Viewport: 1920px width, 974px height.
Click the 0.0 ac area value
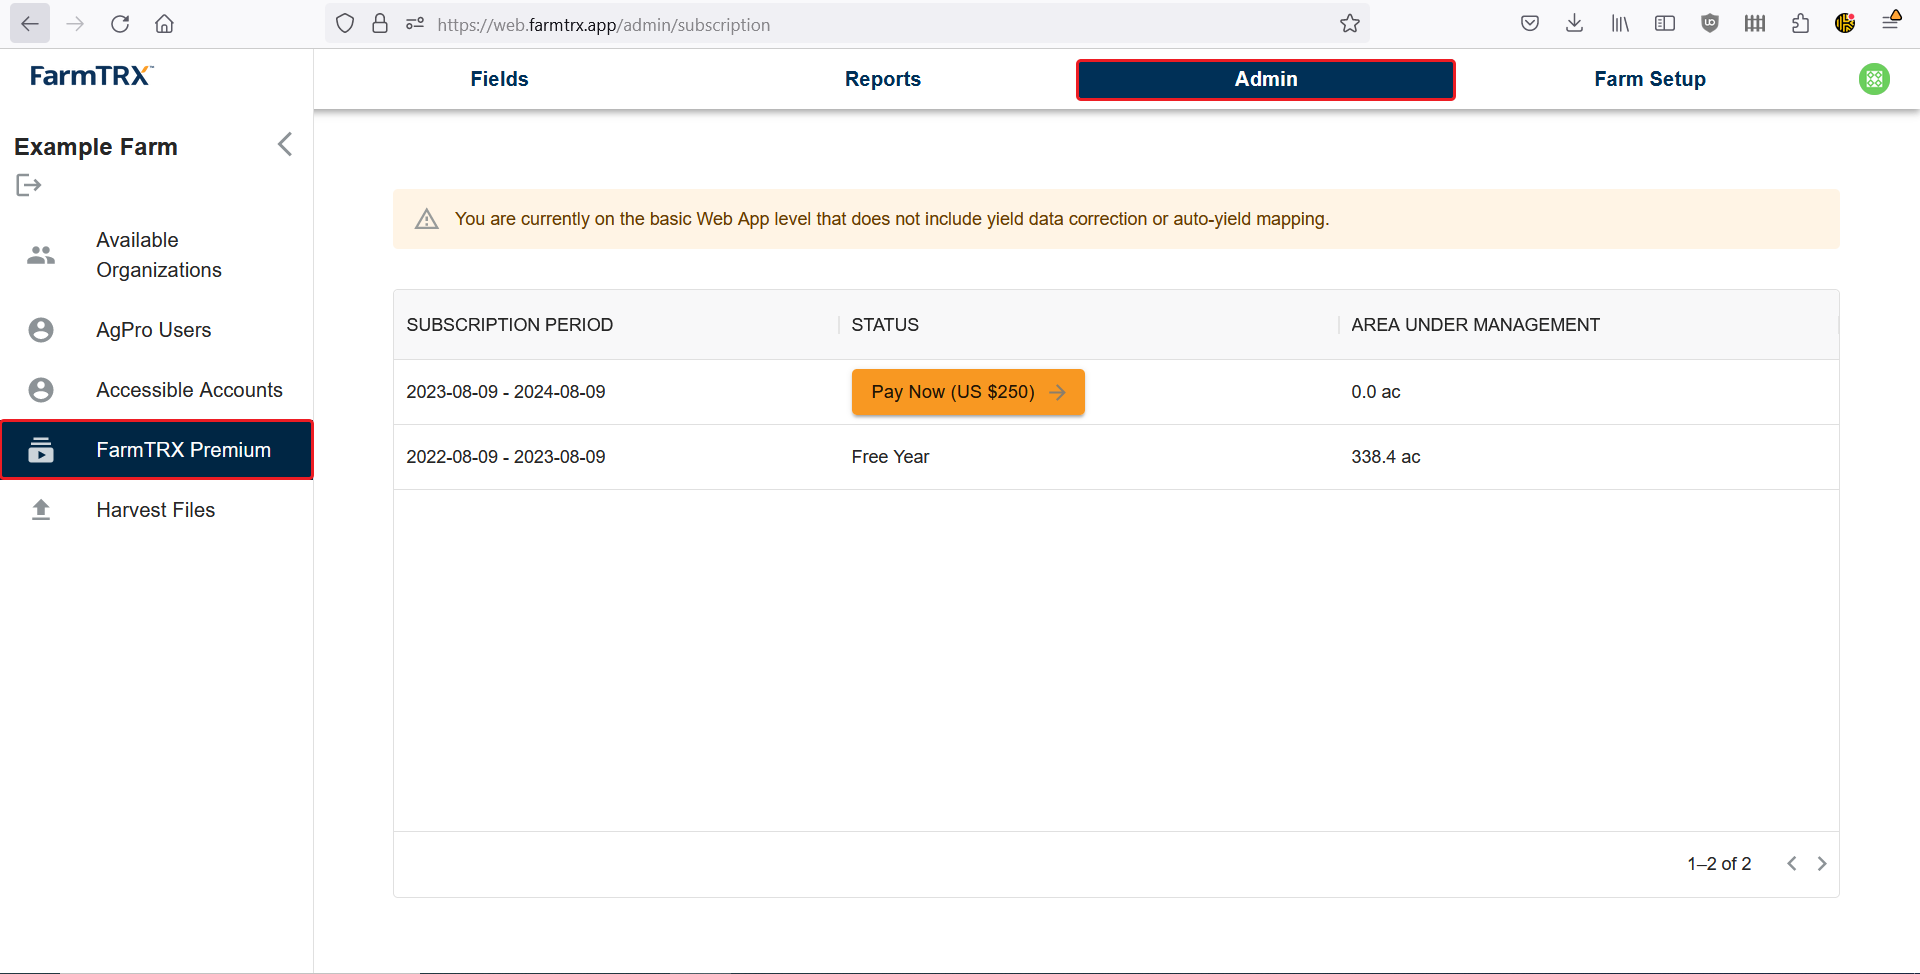1376,392
